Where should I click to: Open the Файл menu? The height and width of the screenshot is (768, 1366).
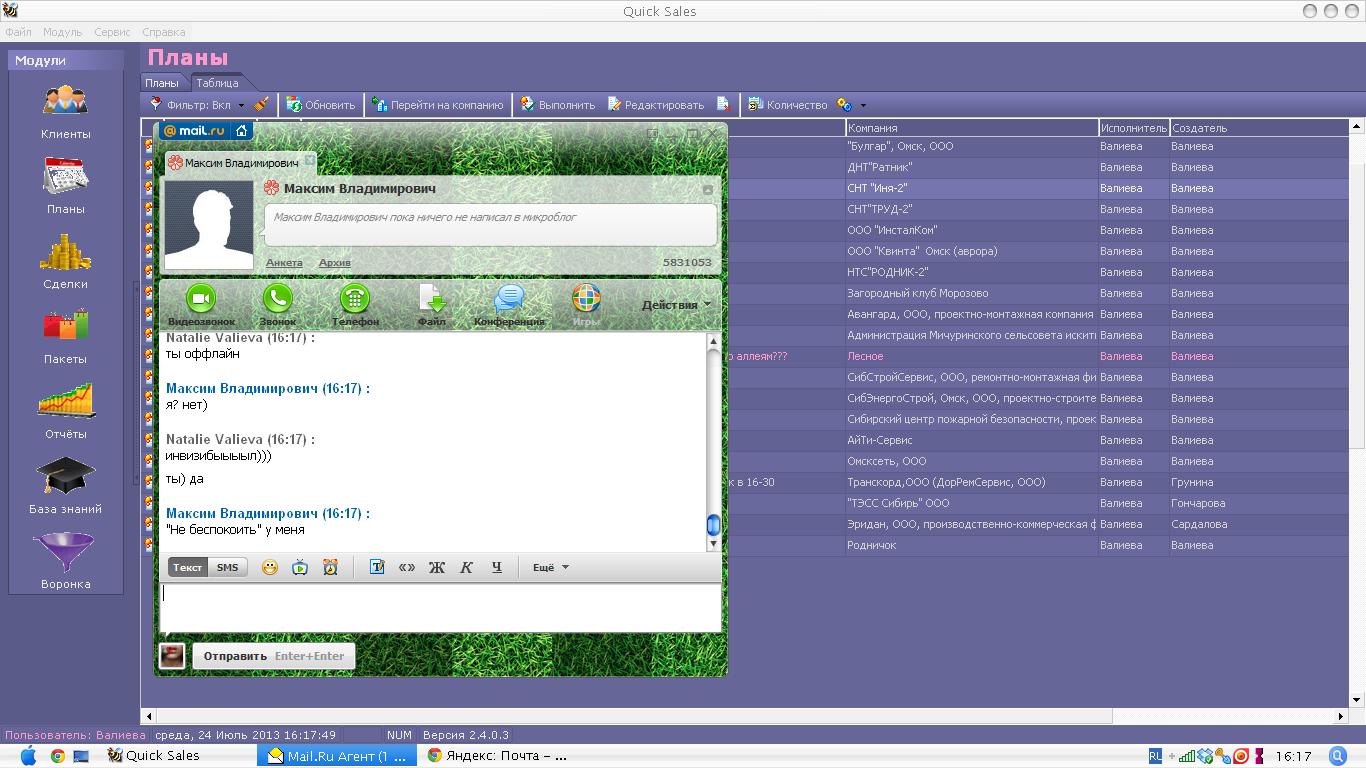click(x=18, y=32)
